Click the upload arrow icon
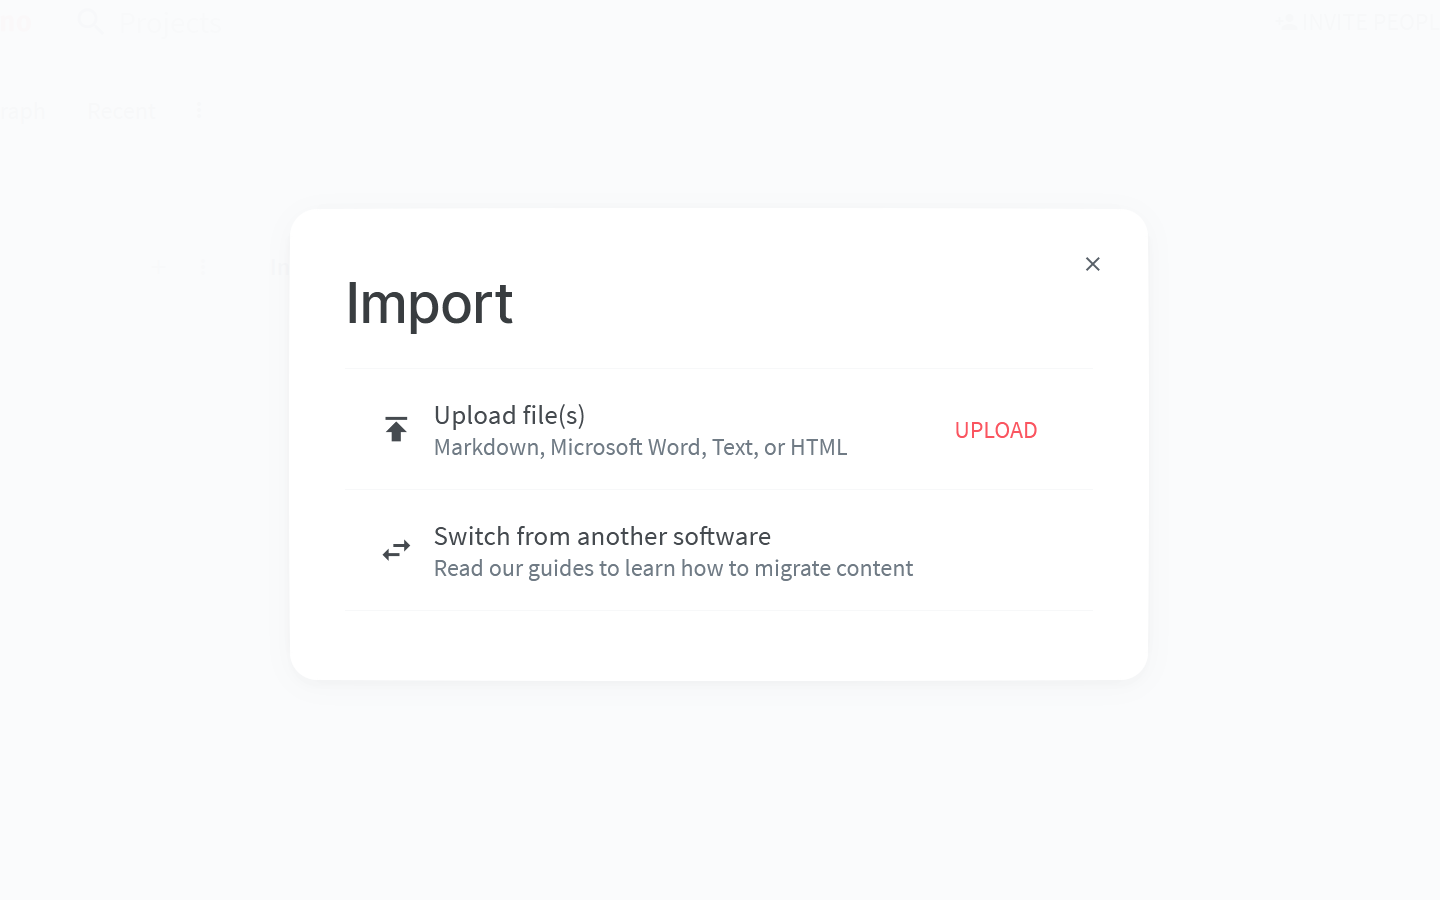The width and height of the screenshot is (1440, 900). (396, 429)
